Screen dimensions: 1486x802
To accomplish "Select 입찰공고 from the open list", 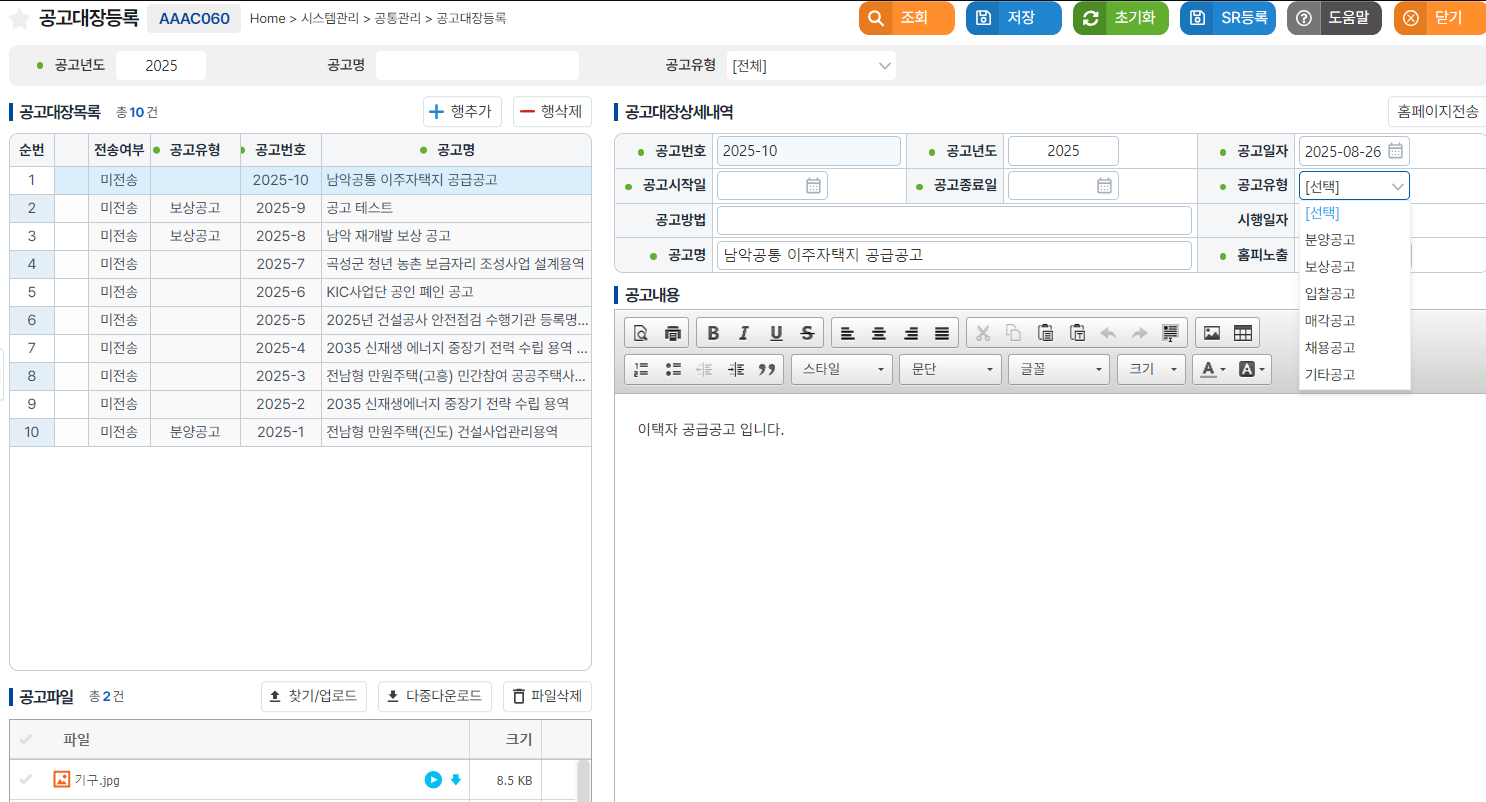I will (x=1330, y=294).
